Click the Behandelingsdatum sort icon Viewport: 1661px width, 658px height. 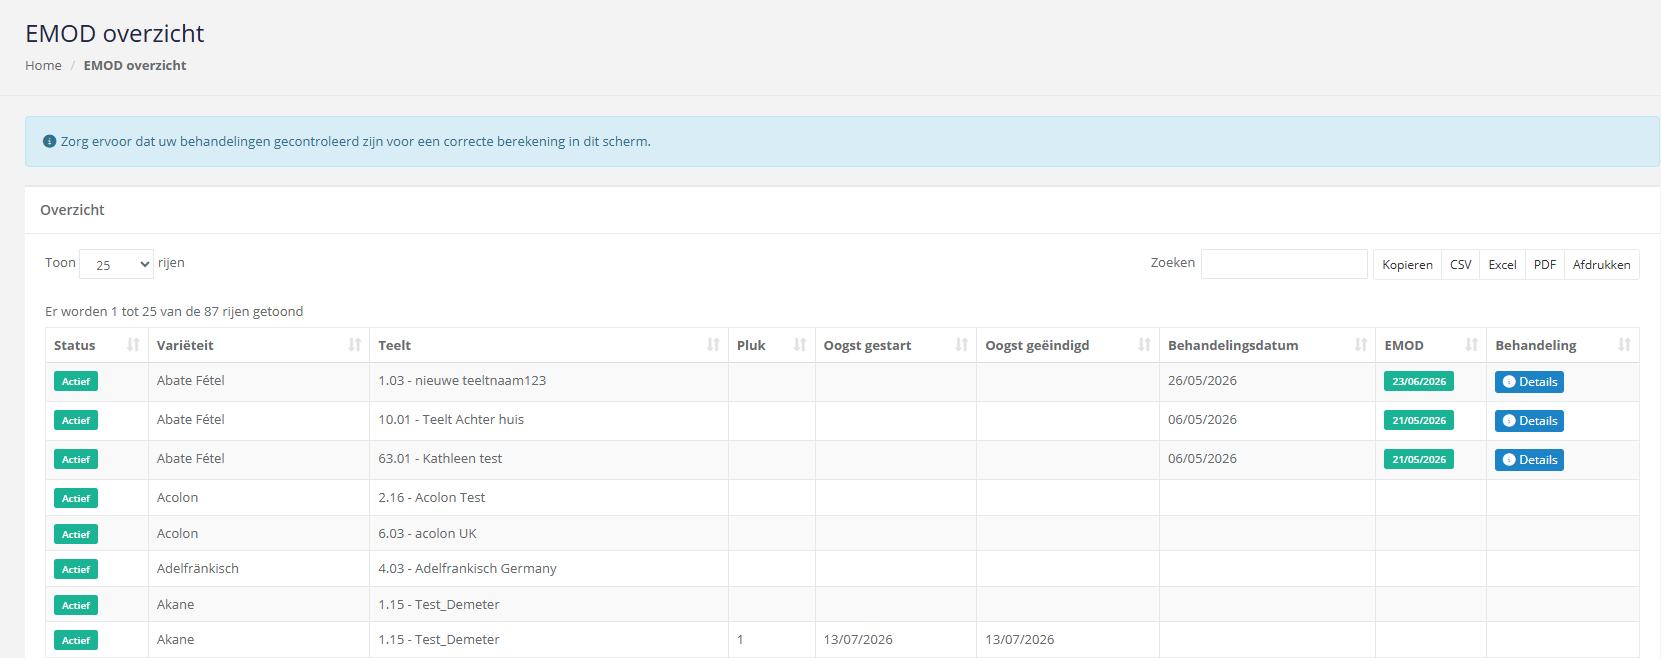pos(1360,345)
